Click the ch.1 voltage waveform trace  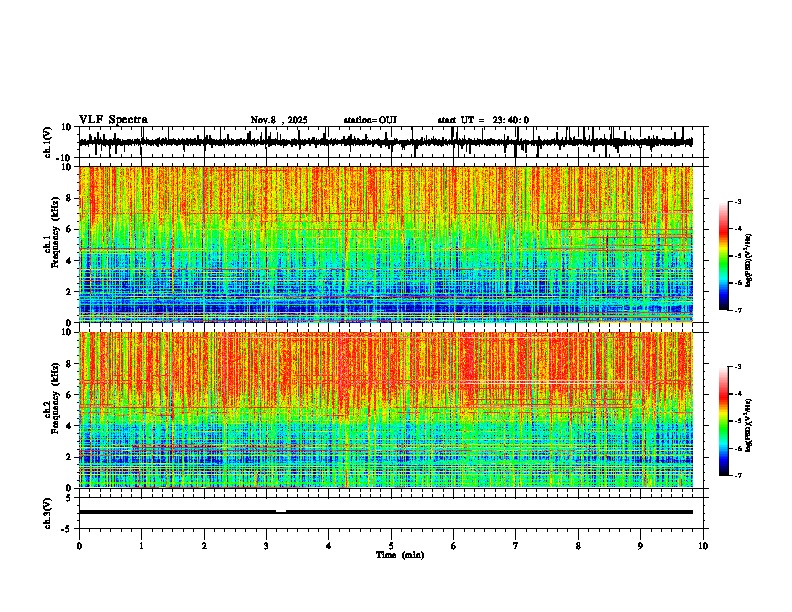pos(386,142)
